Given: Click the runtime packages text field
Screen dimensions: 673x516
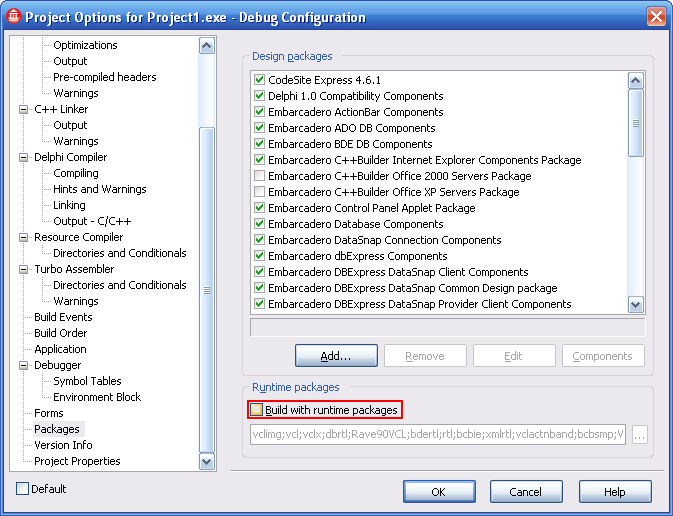Looking at the screenshot, I should point(438,434).
